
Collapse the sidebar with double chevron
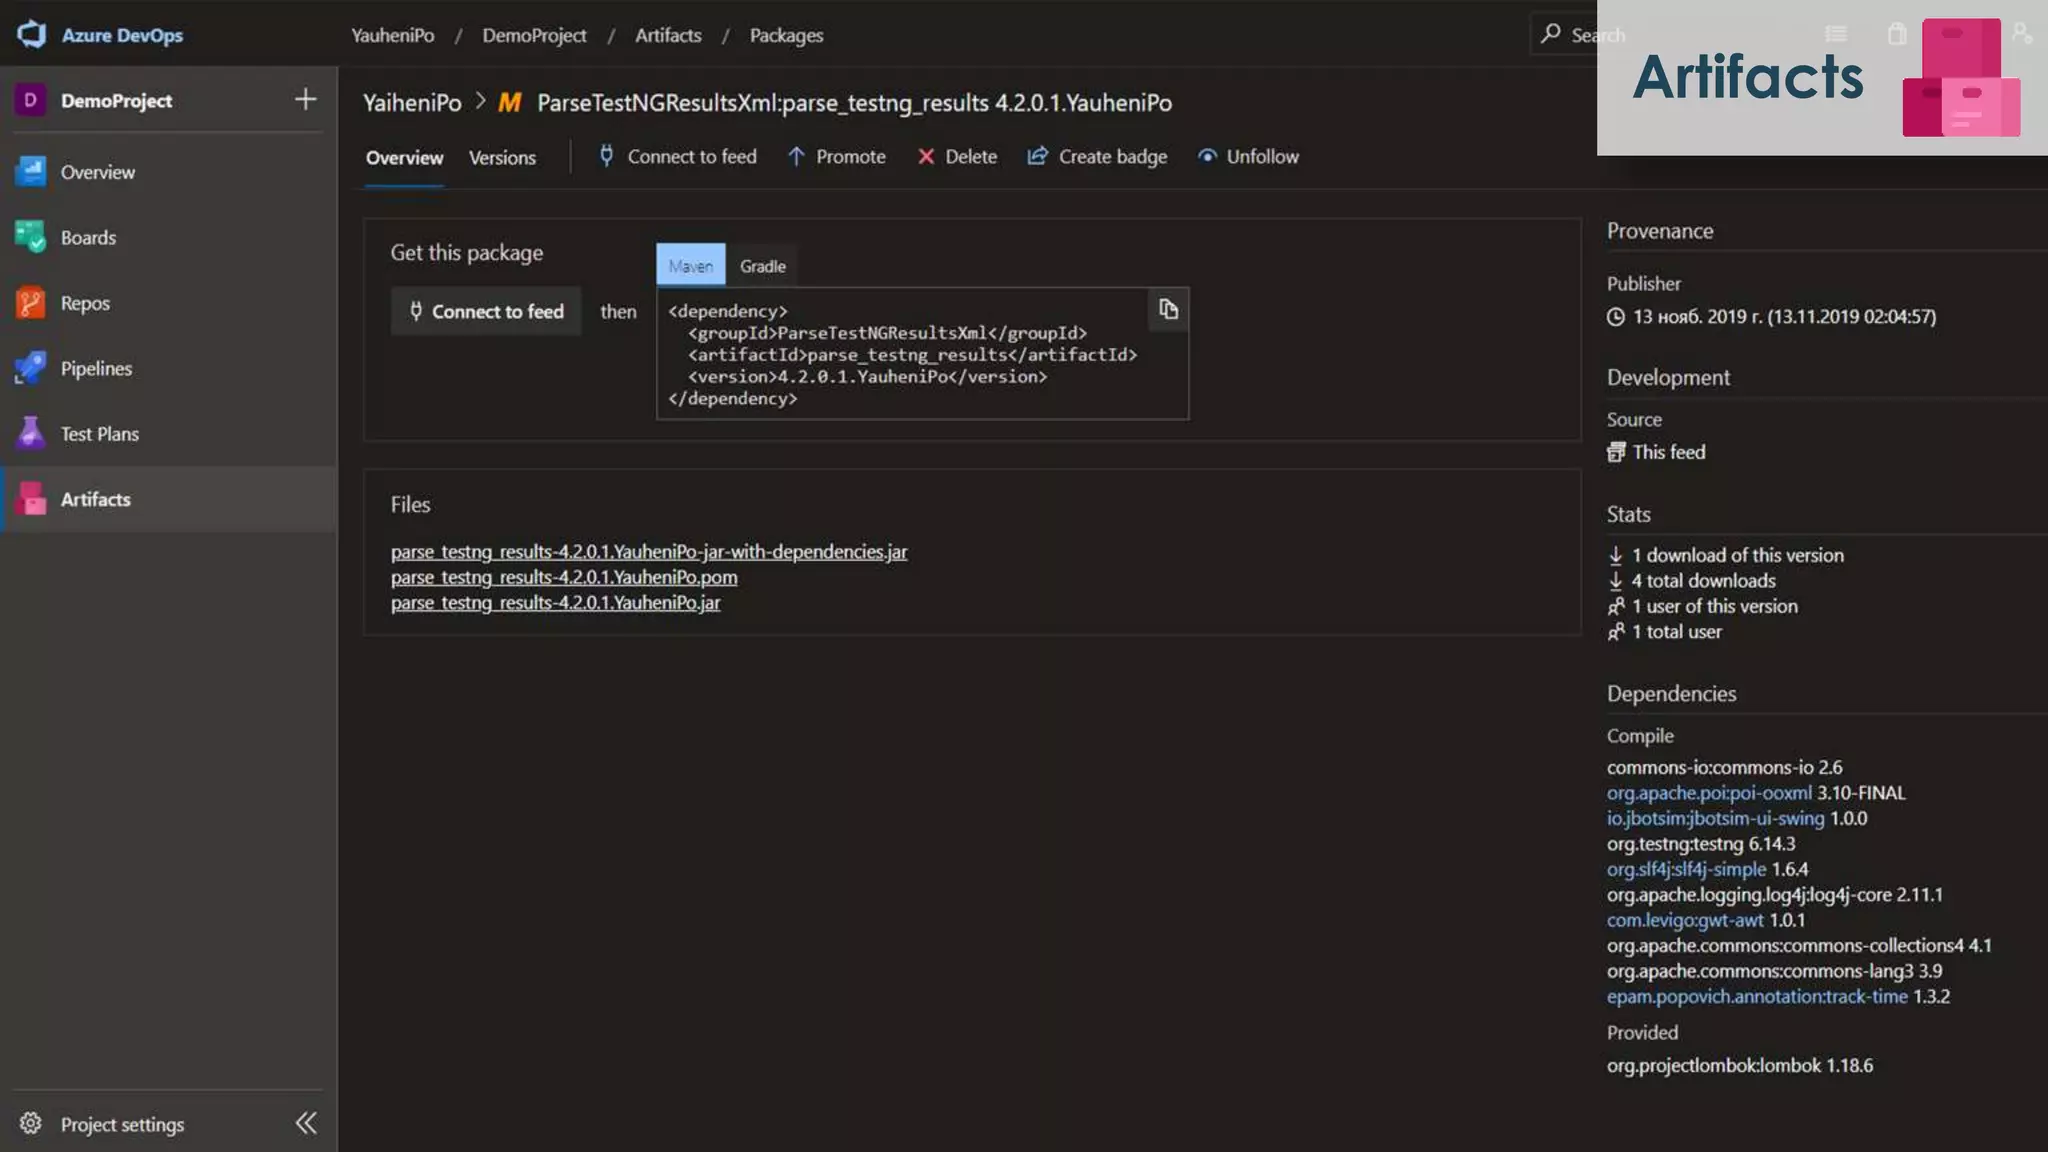(x=305, y=1123)
